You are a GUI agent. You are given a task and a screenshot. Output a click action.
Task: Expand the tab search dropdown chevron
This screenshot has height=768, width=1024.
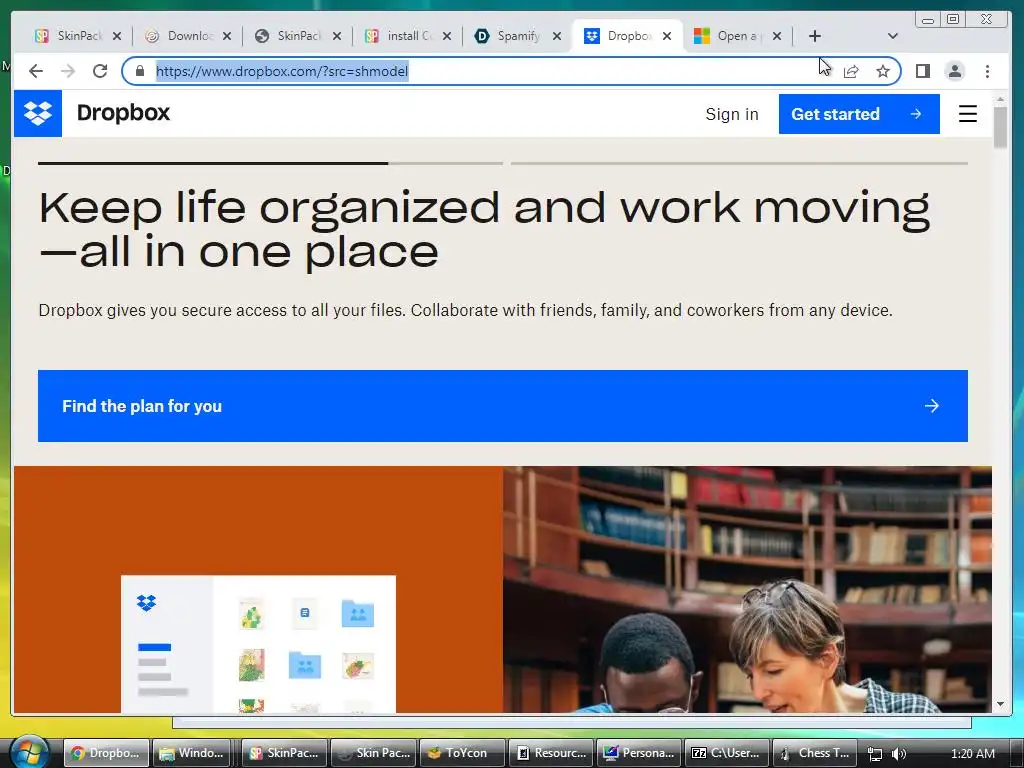893,36
